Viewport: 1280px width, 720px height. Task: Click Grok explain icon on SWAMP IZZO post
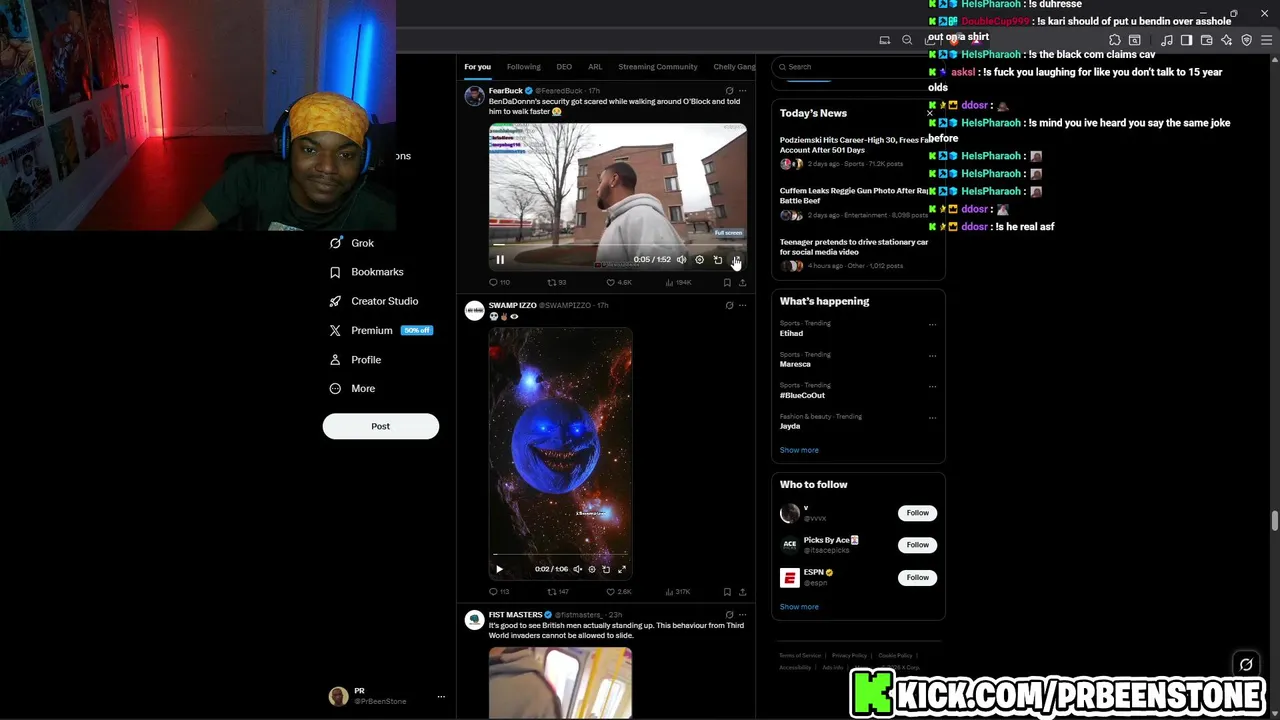click(x=729, y=305)
